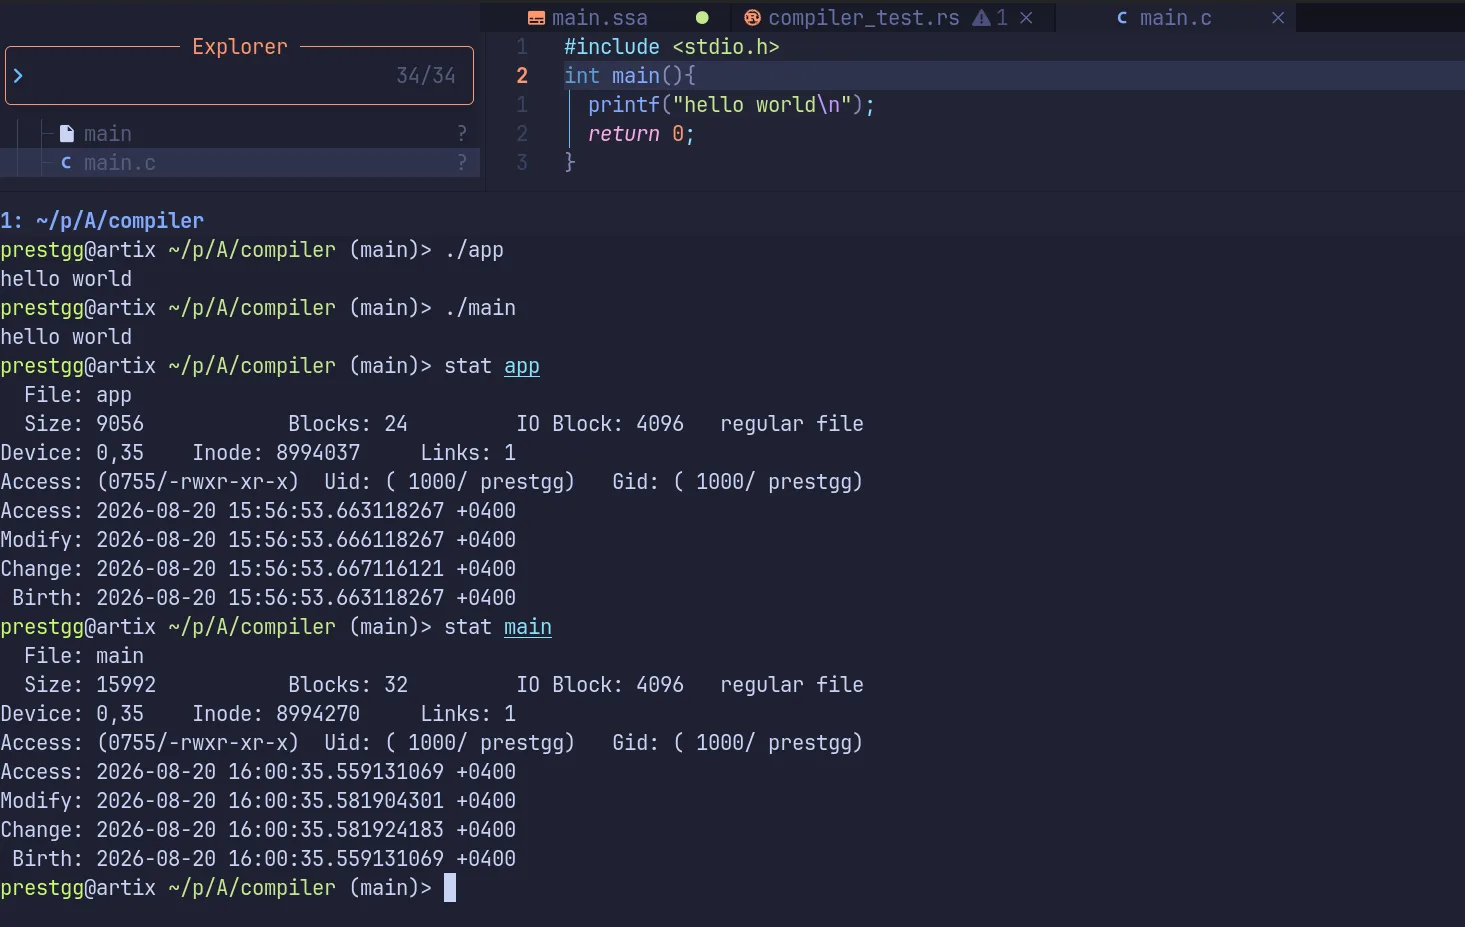Click the unsaved dot on main.ssa tab

(x=702, y=18)
